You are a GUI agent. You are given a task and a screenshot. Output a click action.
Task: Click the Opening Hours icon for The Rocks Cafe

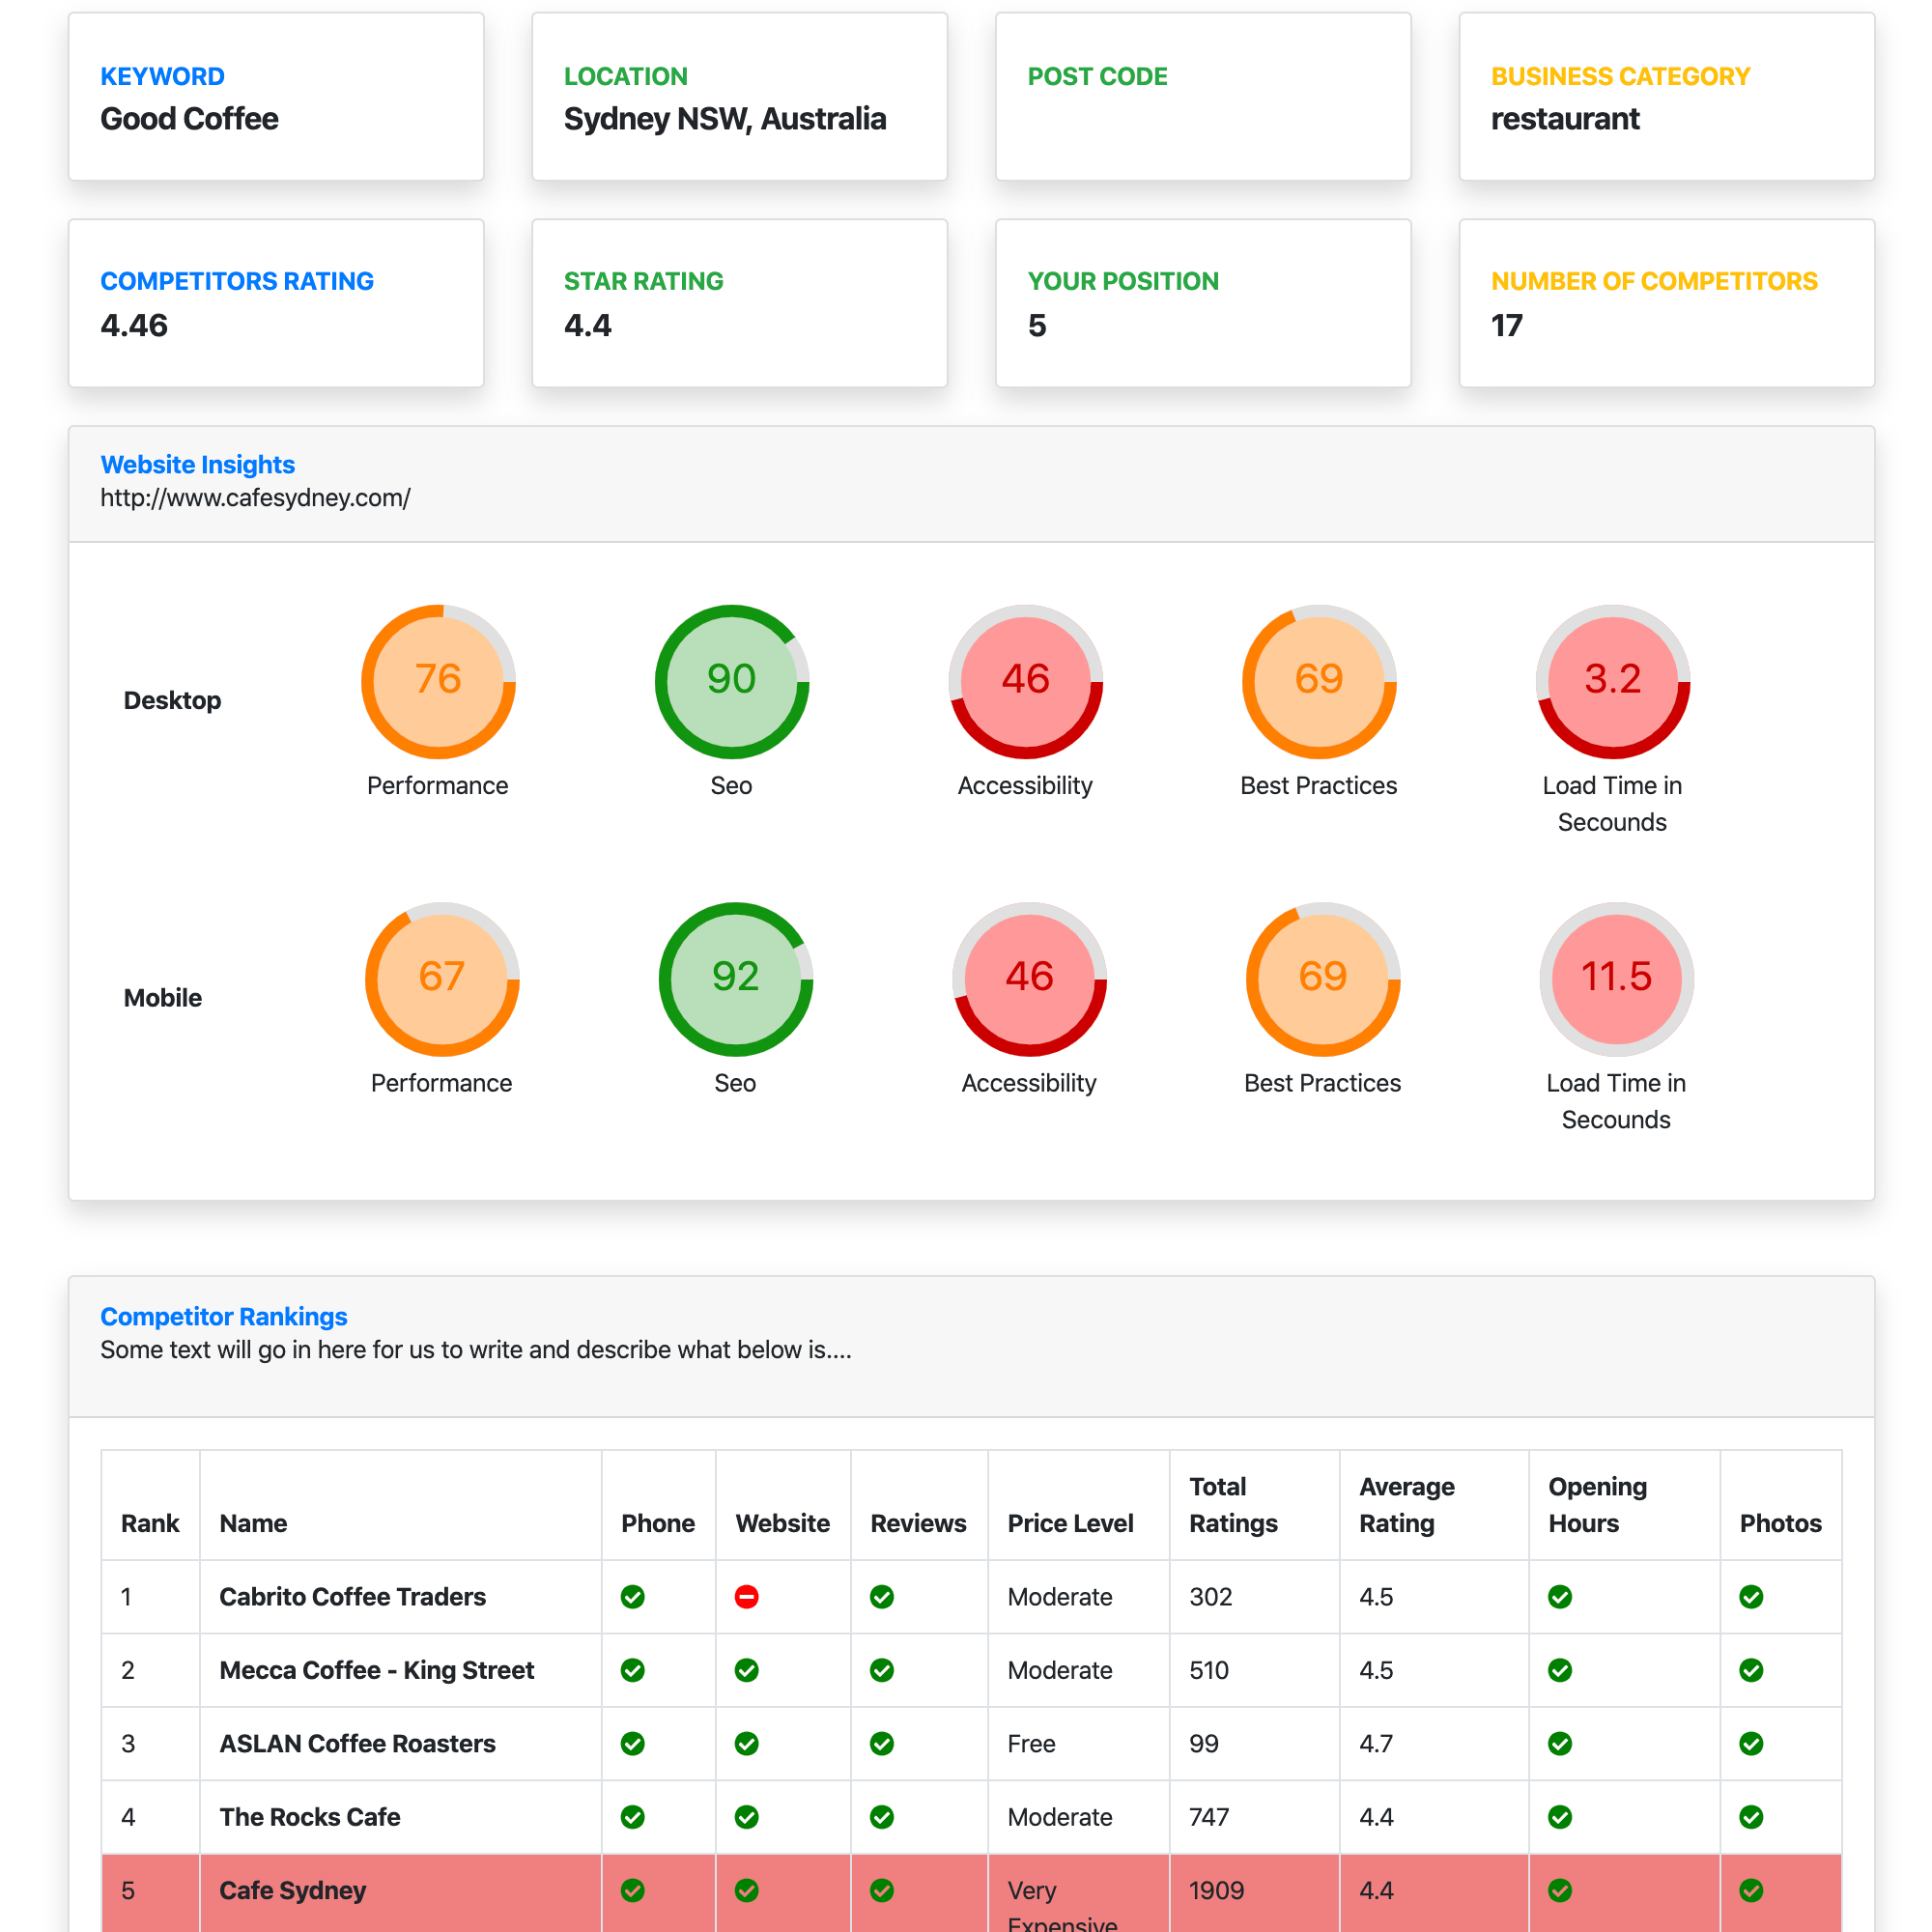pyautogui.click(x=1560, y=1817)
